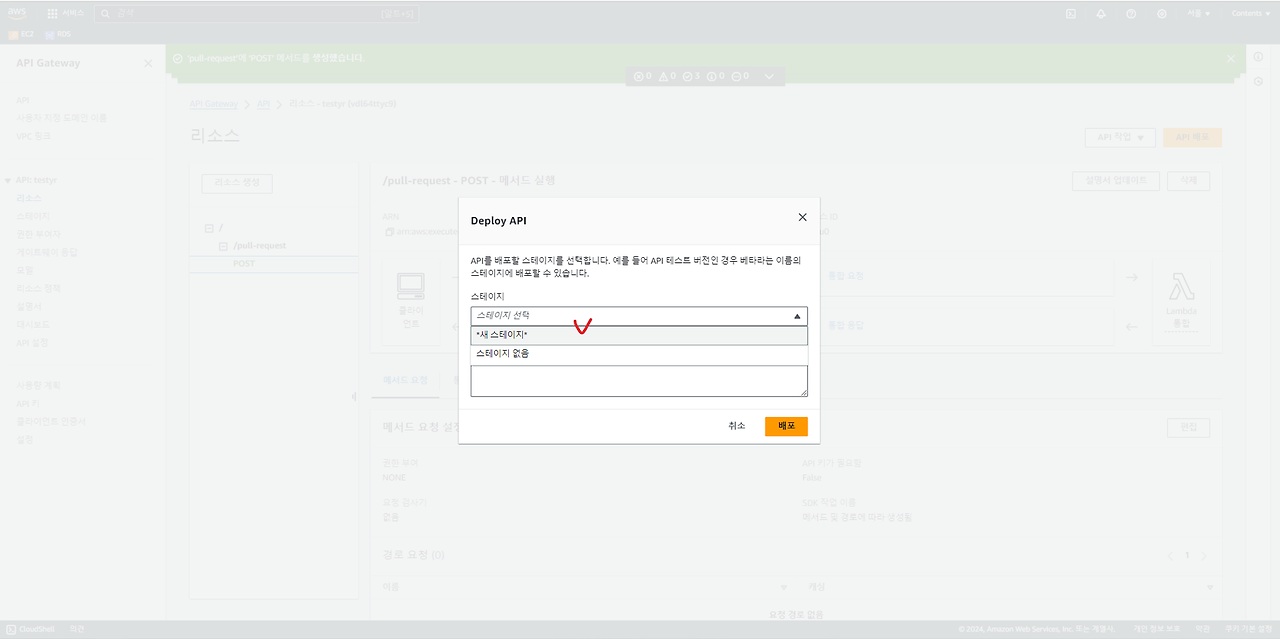
Task: Open the info panel icon on the right edge
Action: pyautogui.click(x=1258, y=57)
